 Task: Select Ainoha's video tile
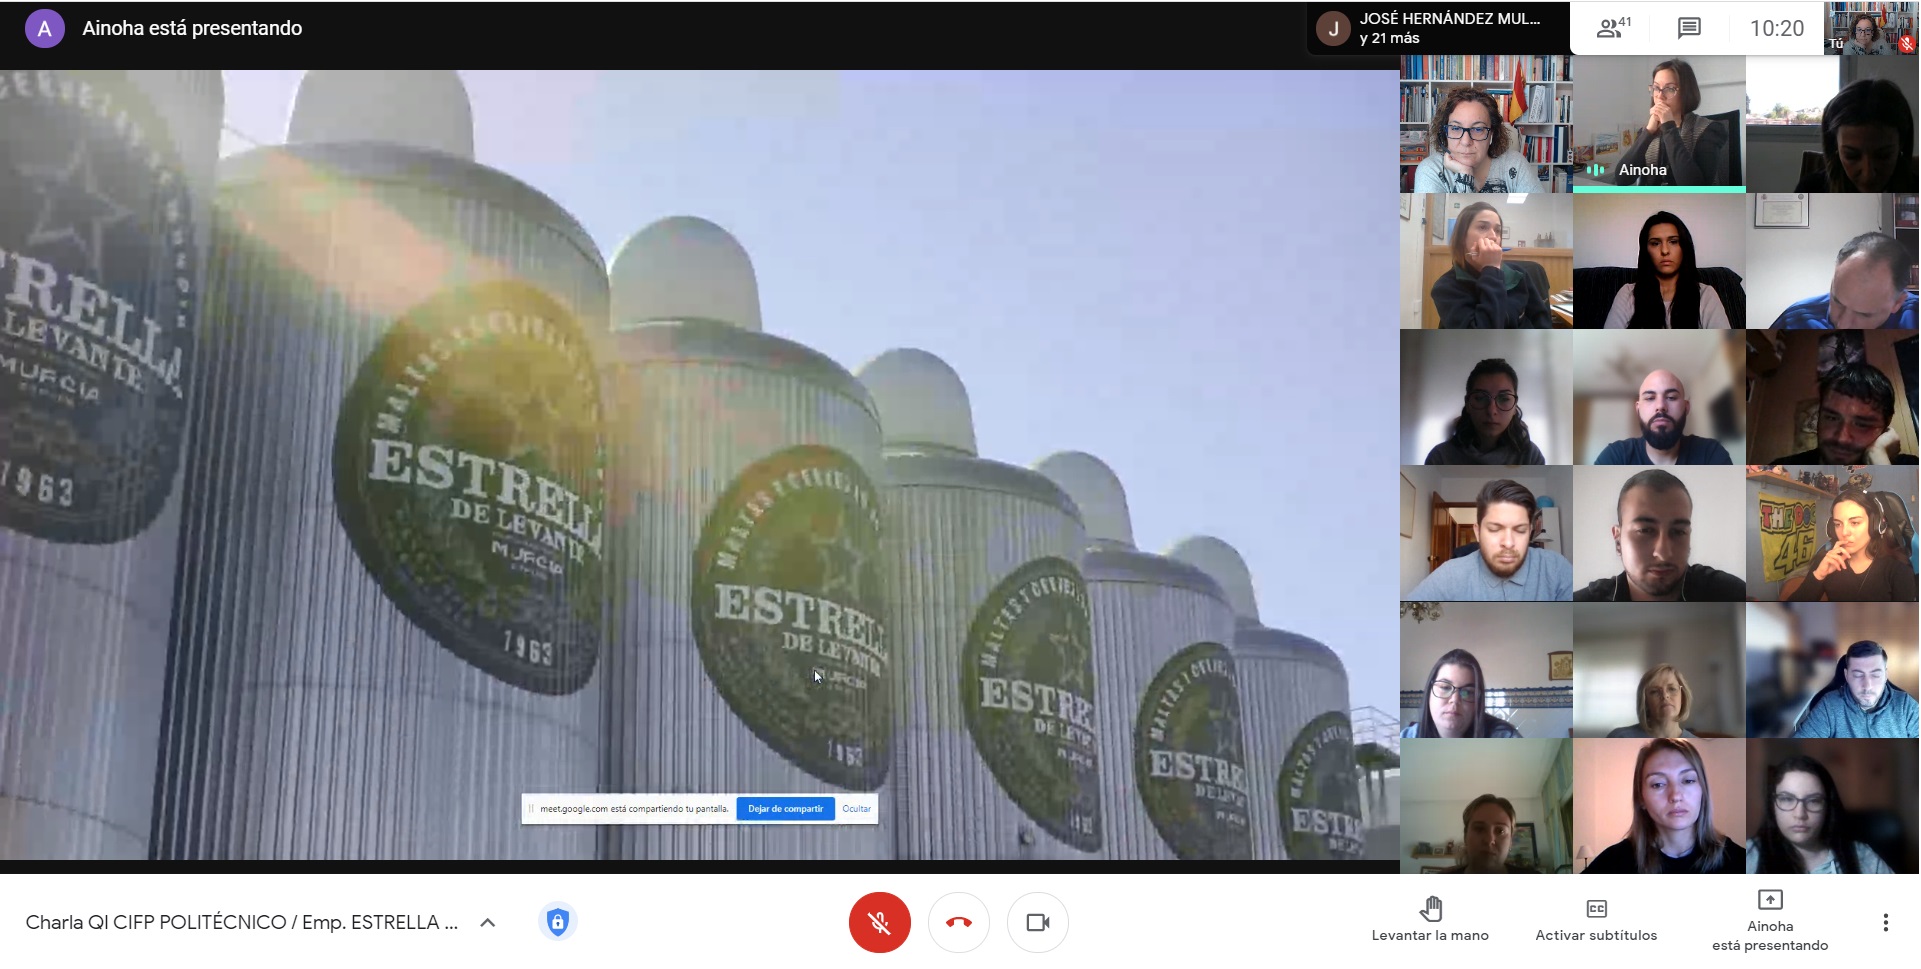[x=1659, y=123]
